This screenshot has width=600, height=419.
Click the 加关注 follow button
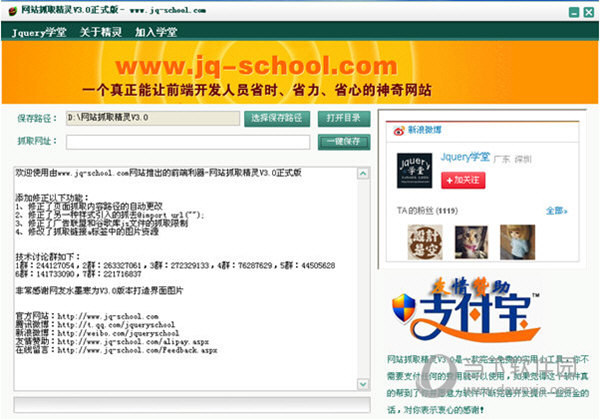pos(463,180)
